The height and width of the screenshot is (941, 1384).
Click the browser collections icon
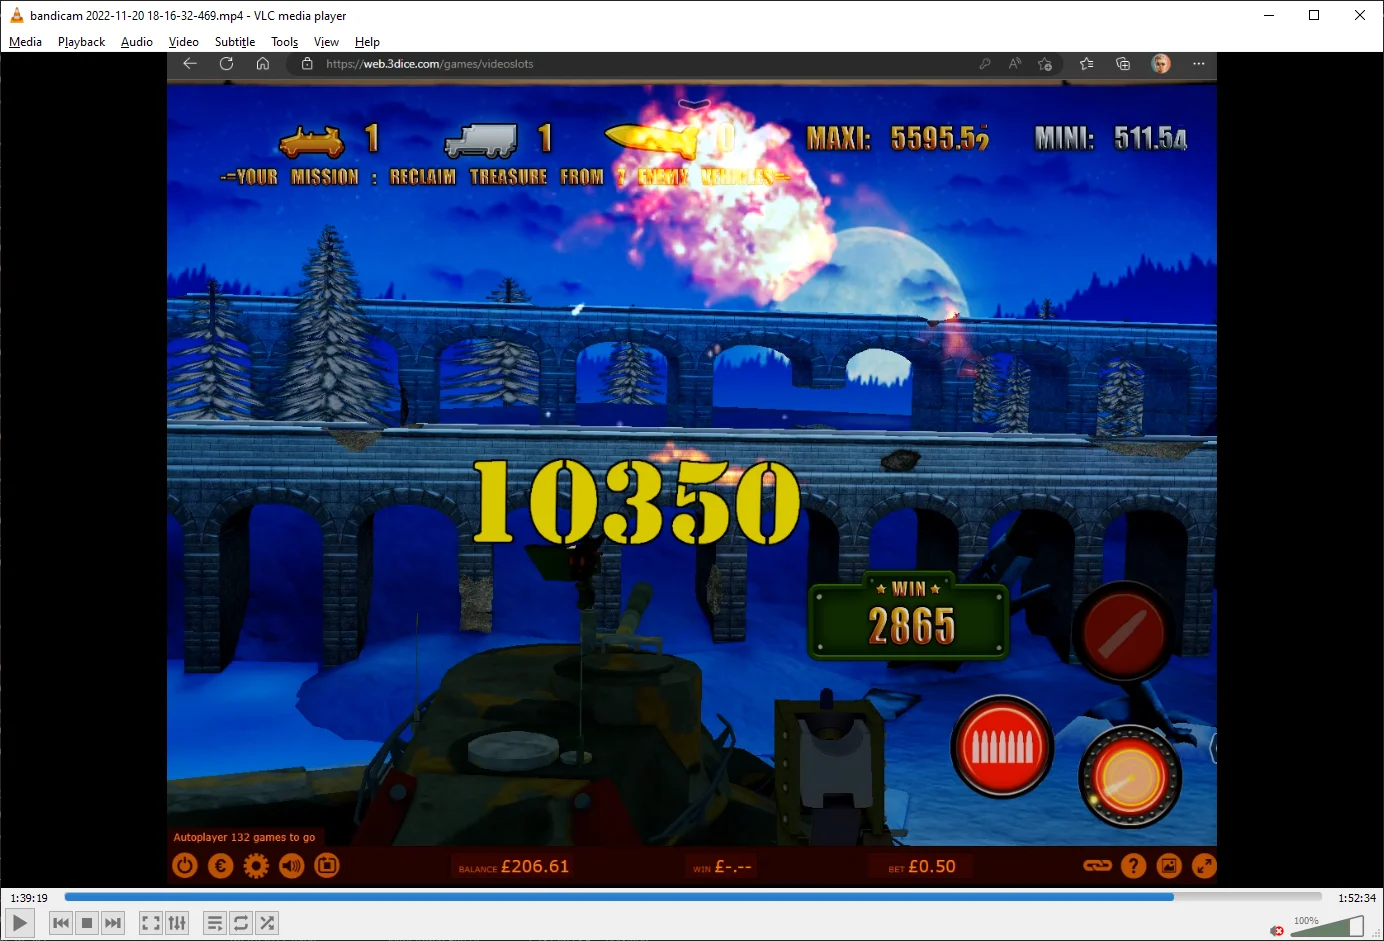(1123, 64)
